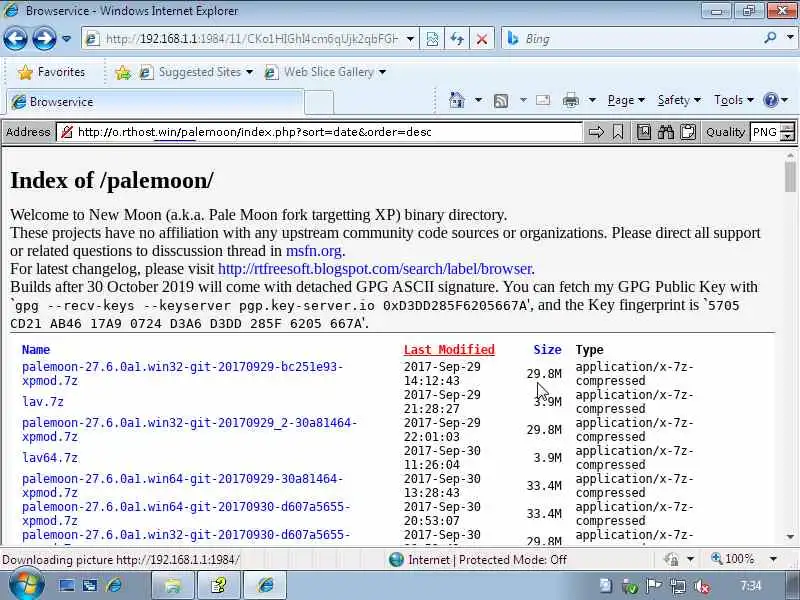This screenshot has height=600, width=800.
Task: Click the muted volume tray icon
Action: [x=703, y=586]
